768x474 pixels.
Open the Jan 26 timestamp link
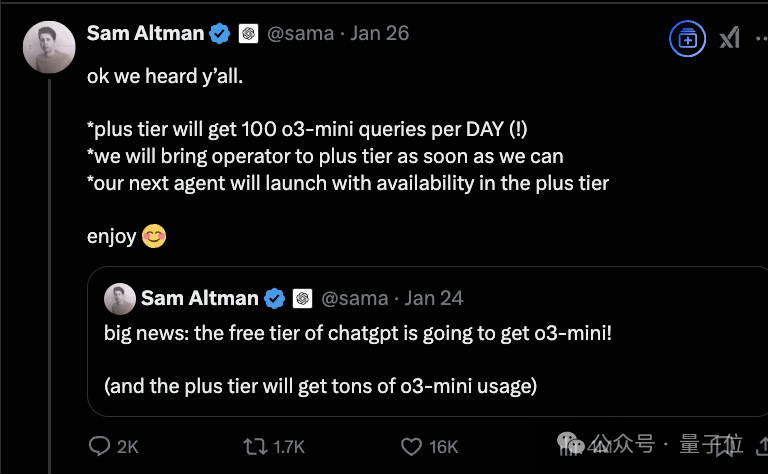380,34
